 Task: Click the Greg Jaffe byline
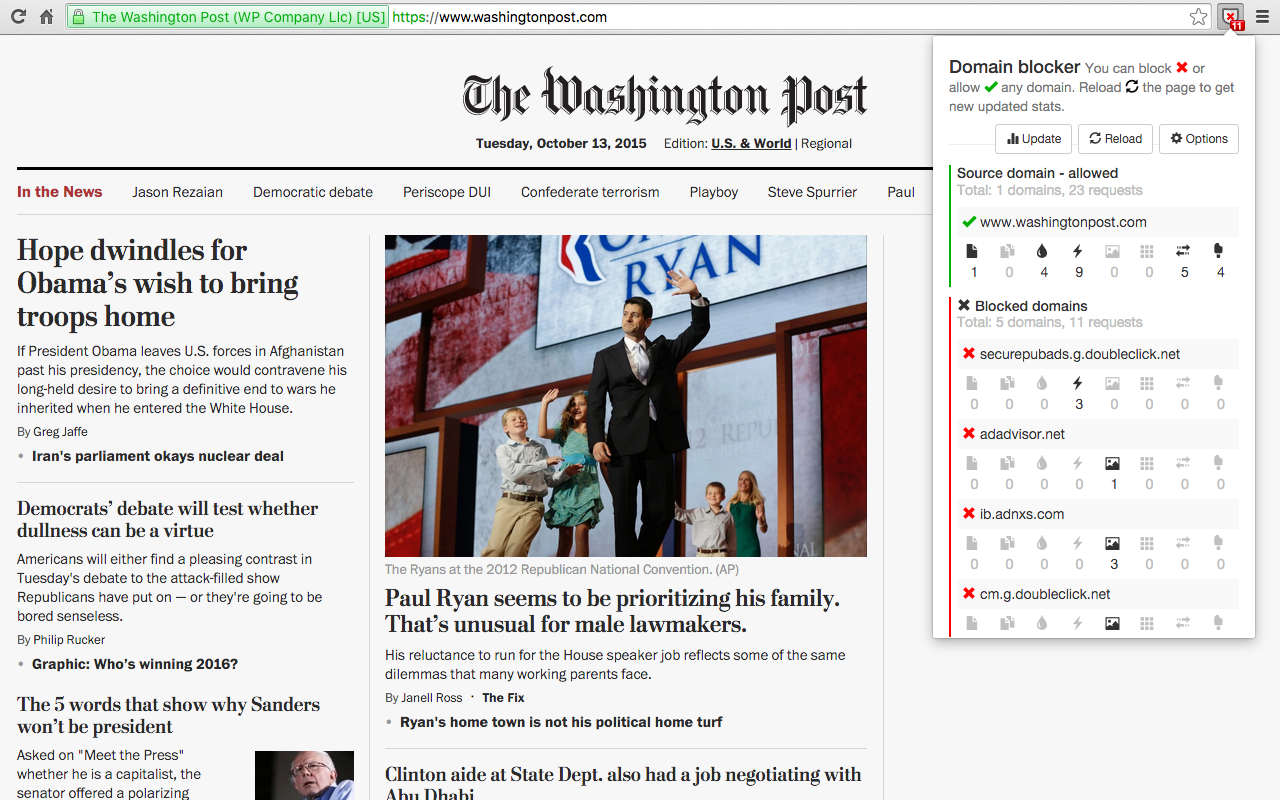coord(60,432)
